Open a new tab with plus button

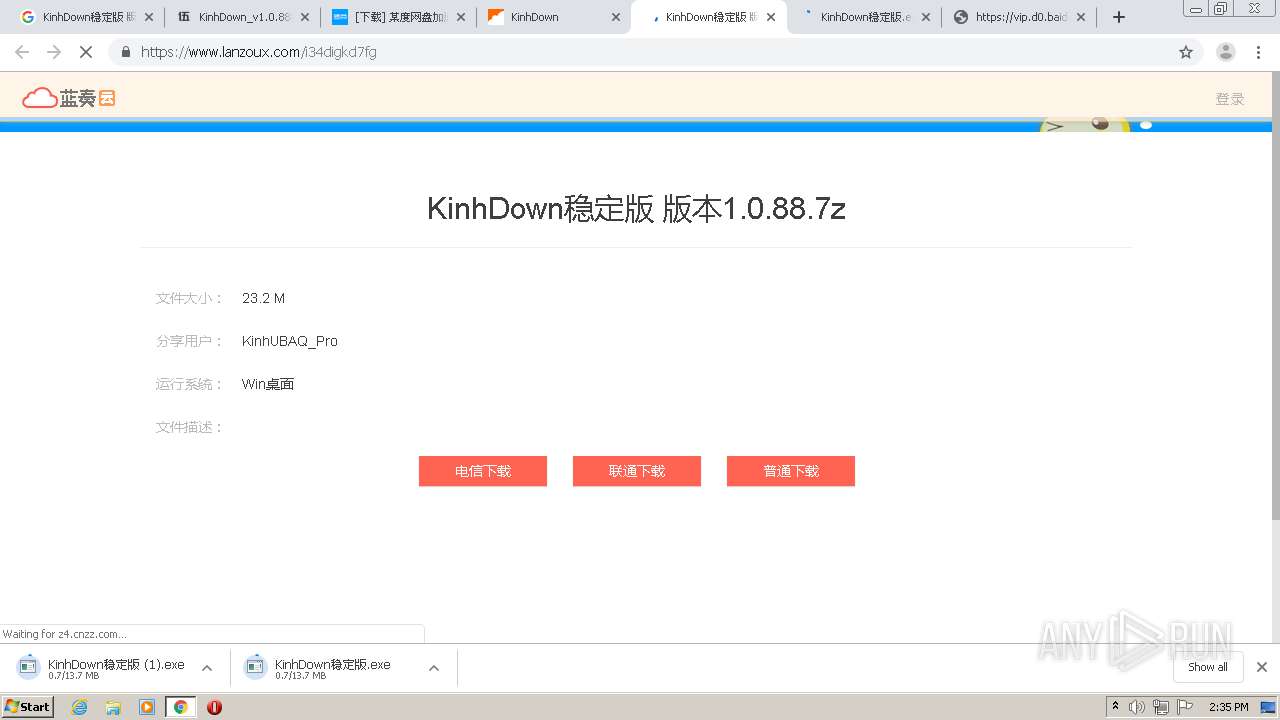tap(1119, 17)
